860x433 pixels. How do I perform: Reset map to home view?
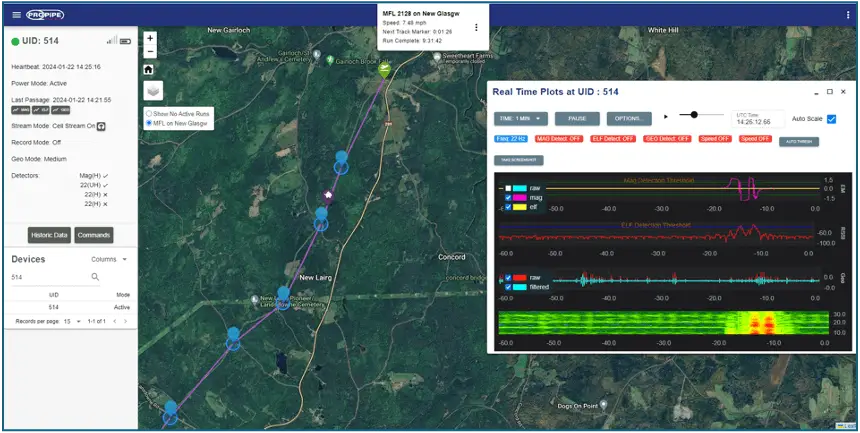(x=149, y=70)
